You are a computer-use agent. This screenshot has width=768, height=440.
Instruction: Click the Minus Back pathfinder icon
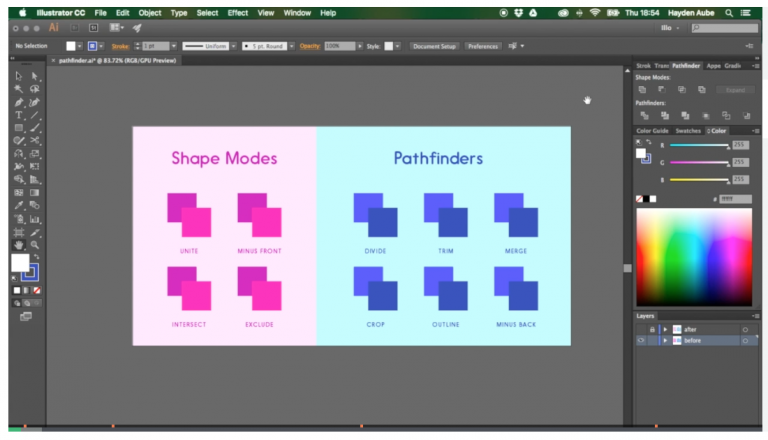(x=746, y=116)
